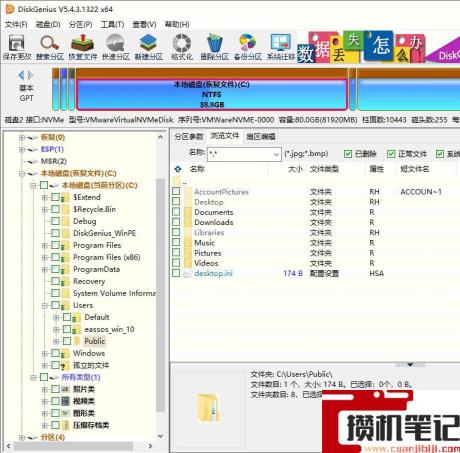This screenshot has width=460, height=453.
Task: Check the Videos folder checkbox in list
Action: click(176, 263)
